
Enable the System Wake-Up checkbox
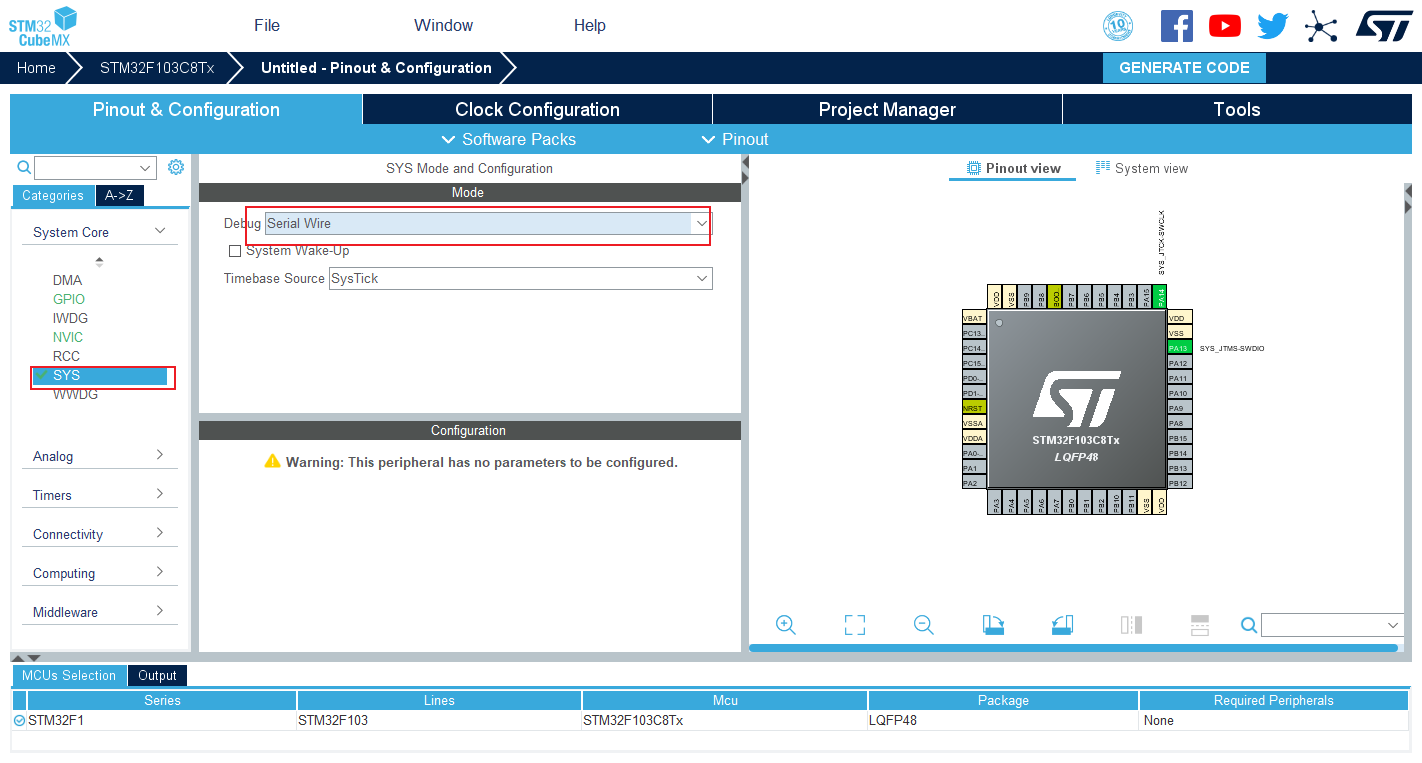click(x=235, y=250)
